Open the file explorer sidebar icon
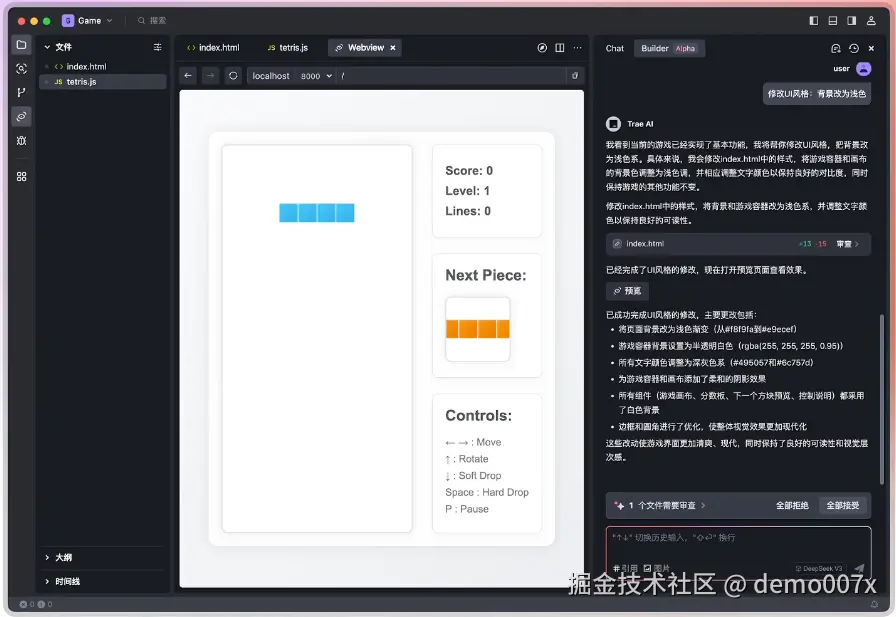 (21, 45)
